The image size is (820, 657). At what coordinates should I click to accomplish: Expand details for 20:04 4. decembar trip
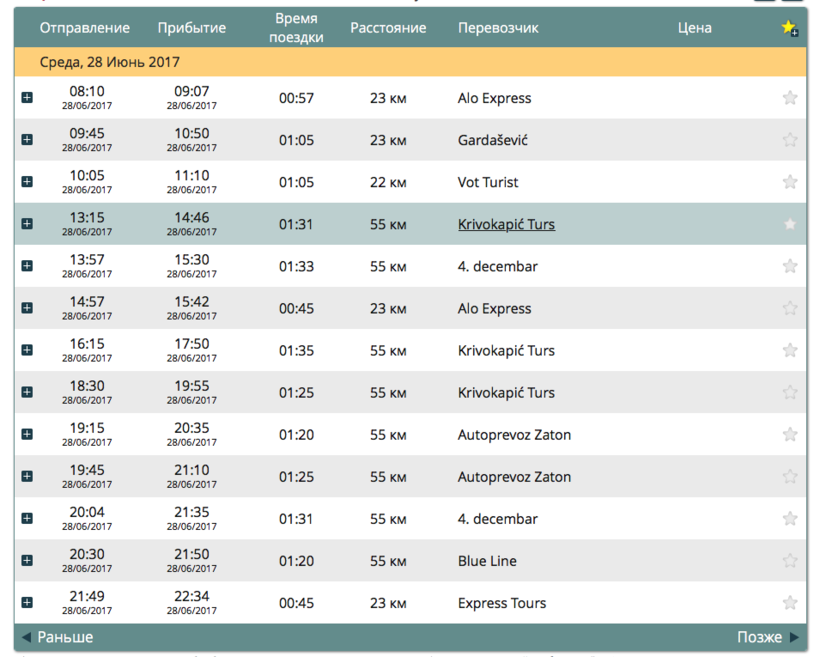tap(27, 519)
